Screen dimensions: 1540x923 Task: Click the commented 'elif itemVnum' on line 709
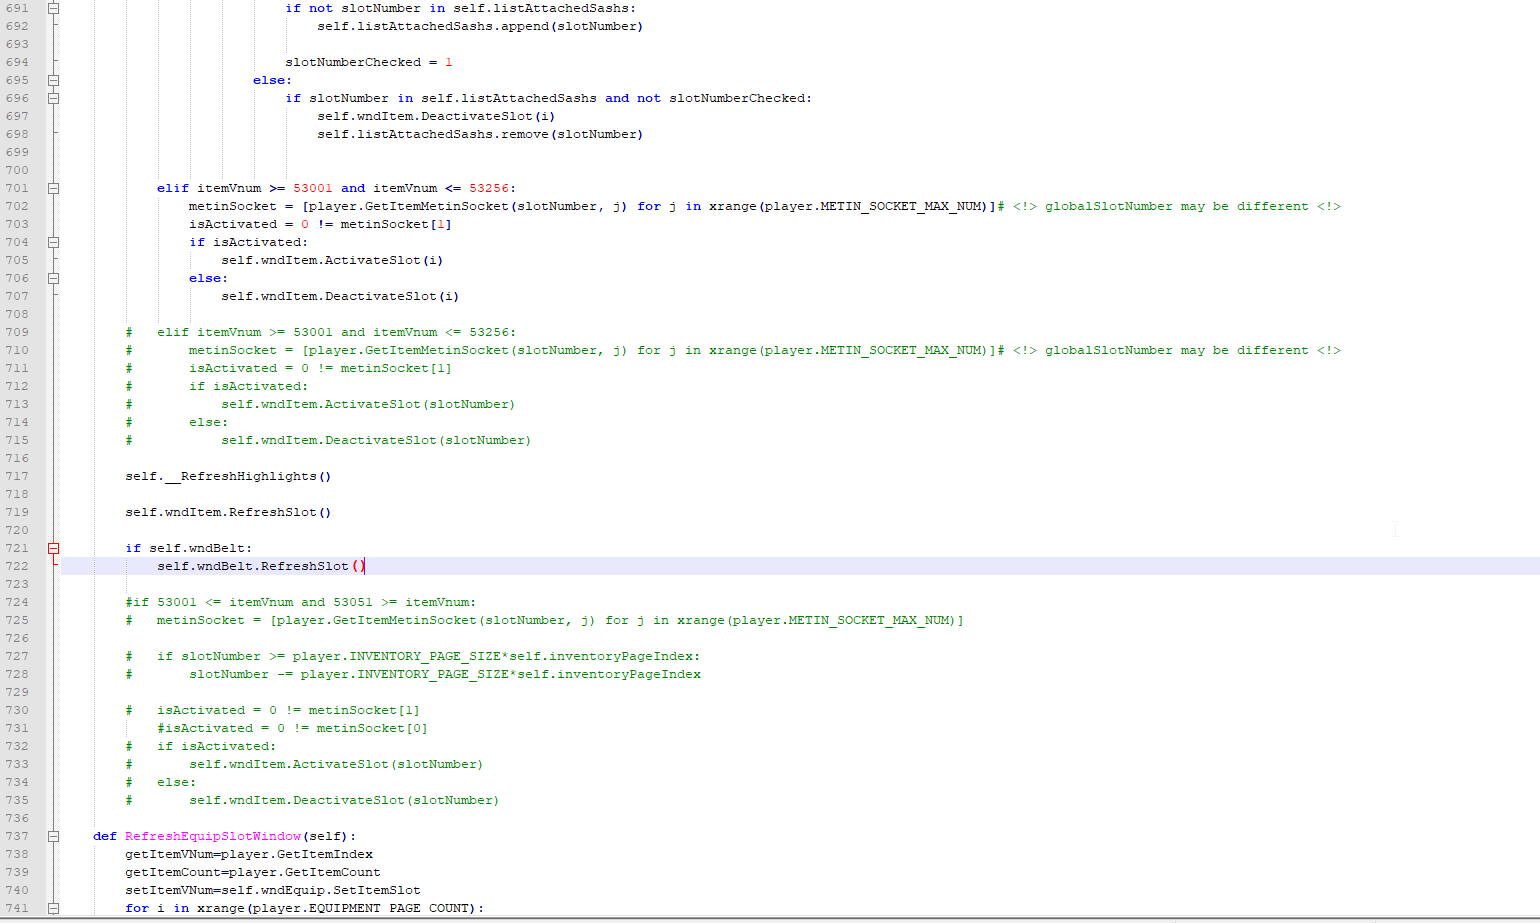pyautogui.click(x=209, y=332)
